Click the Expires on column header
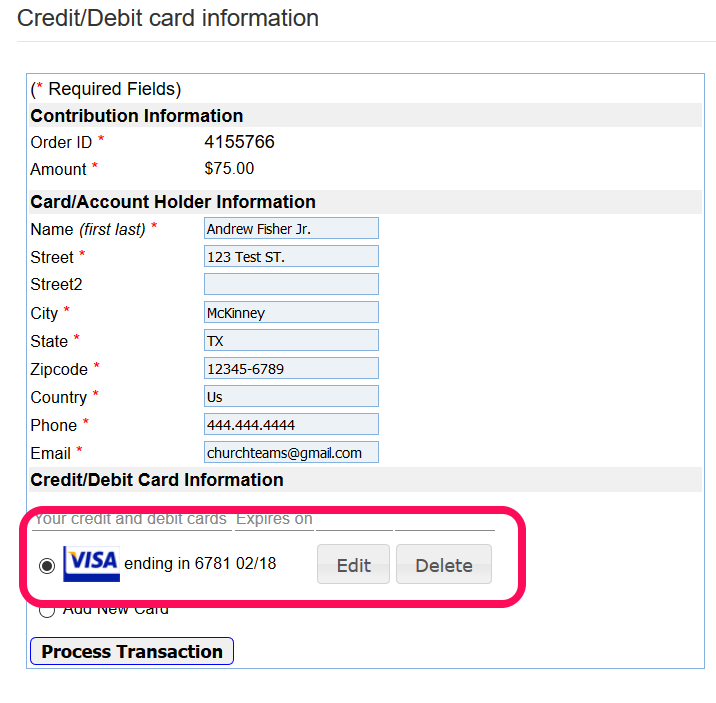This screenshot has width=716, height=703. (274, 520)
